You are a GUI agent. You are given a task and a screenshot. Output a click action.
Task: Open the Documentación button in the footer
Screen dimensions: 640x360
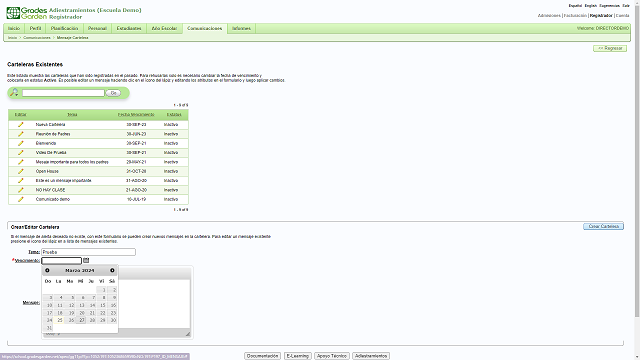[262, 356]
